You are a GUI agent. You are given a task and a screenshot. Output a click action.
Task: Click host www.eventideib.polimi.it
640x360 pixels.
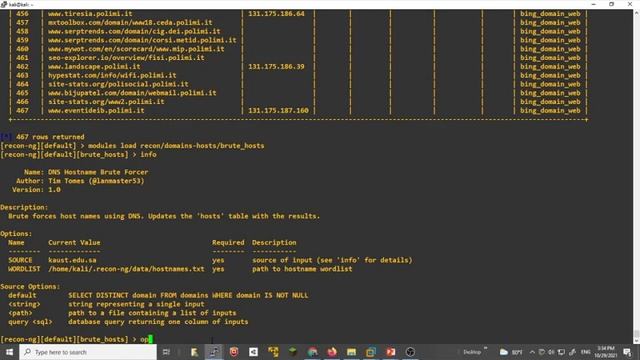(96, 111)
